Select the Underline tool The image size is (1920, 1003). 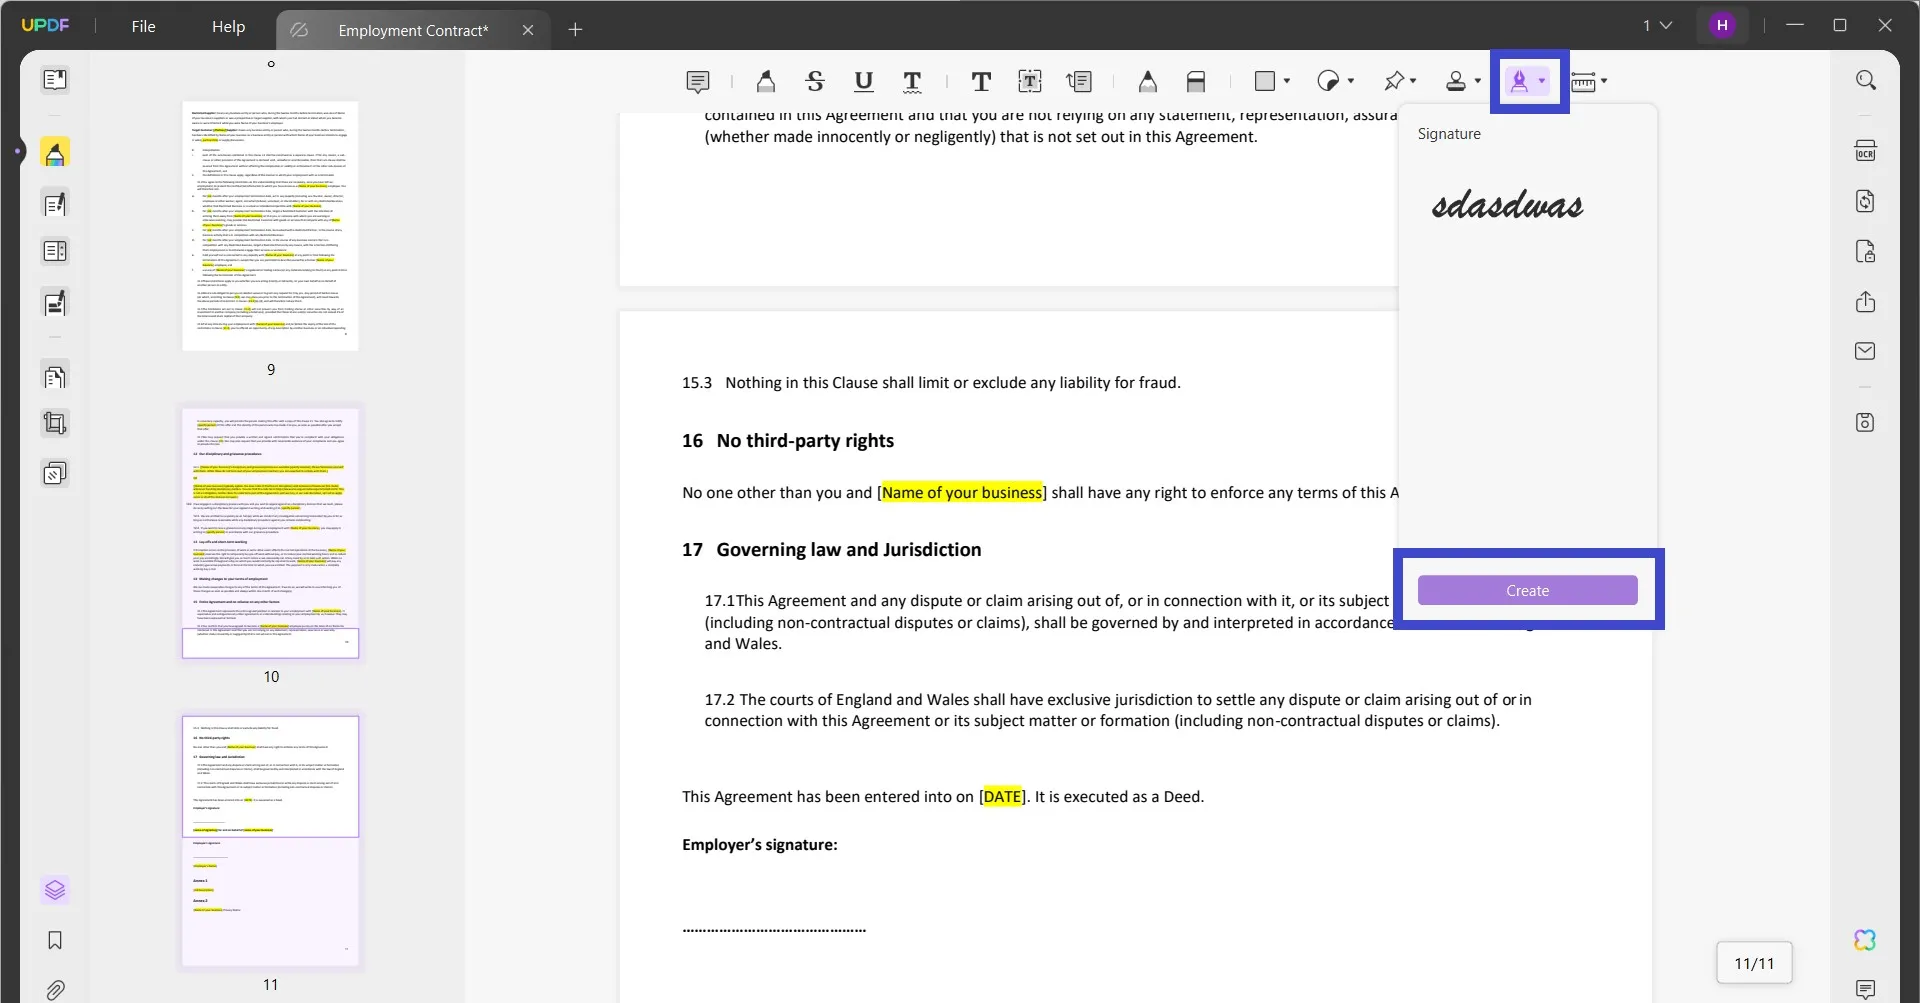[x=864, y=81]
